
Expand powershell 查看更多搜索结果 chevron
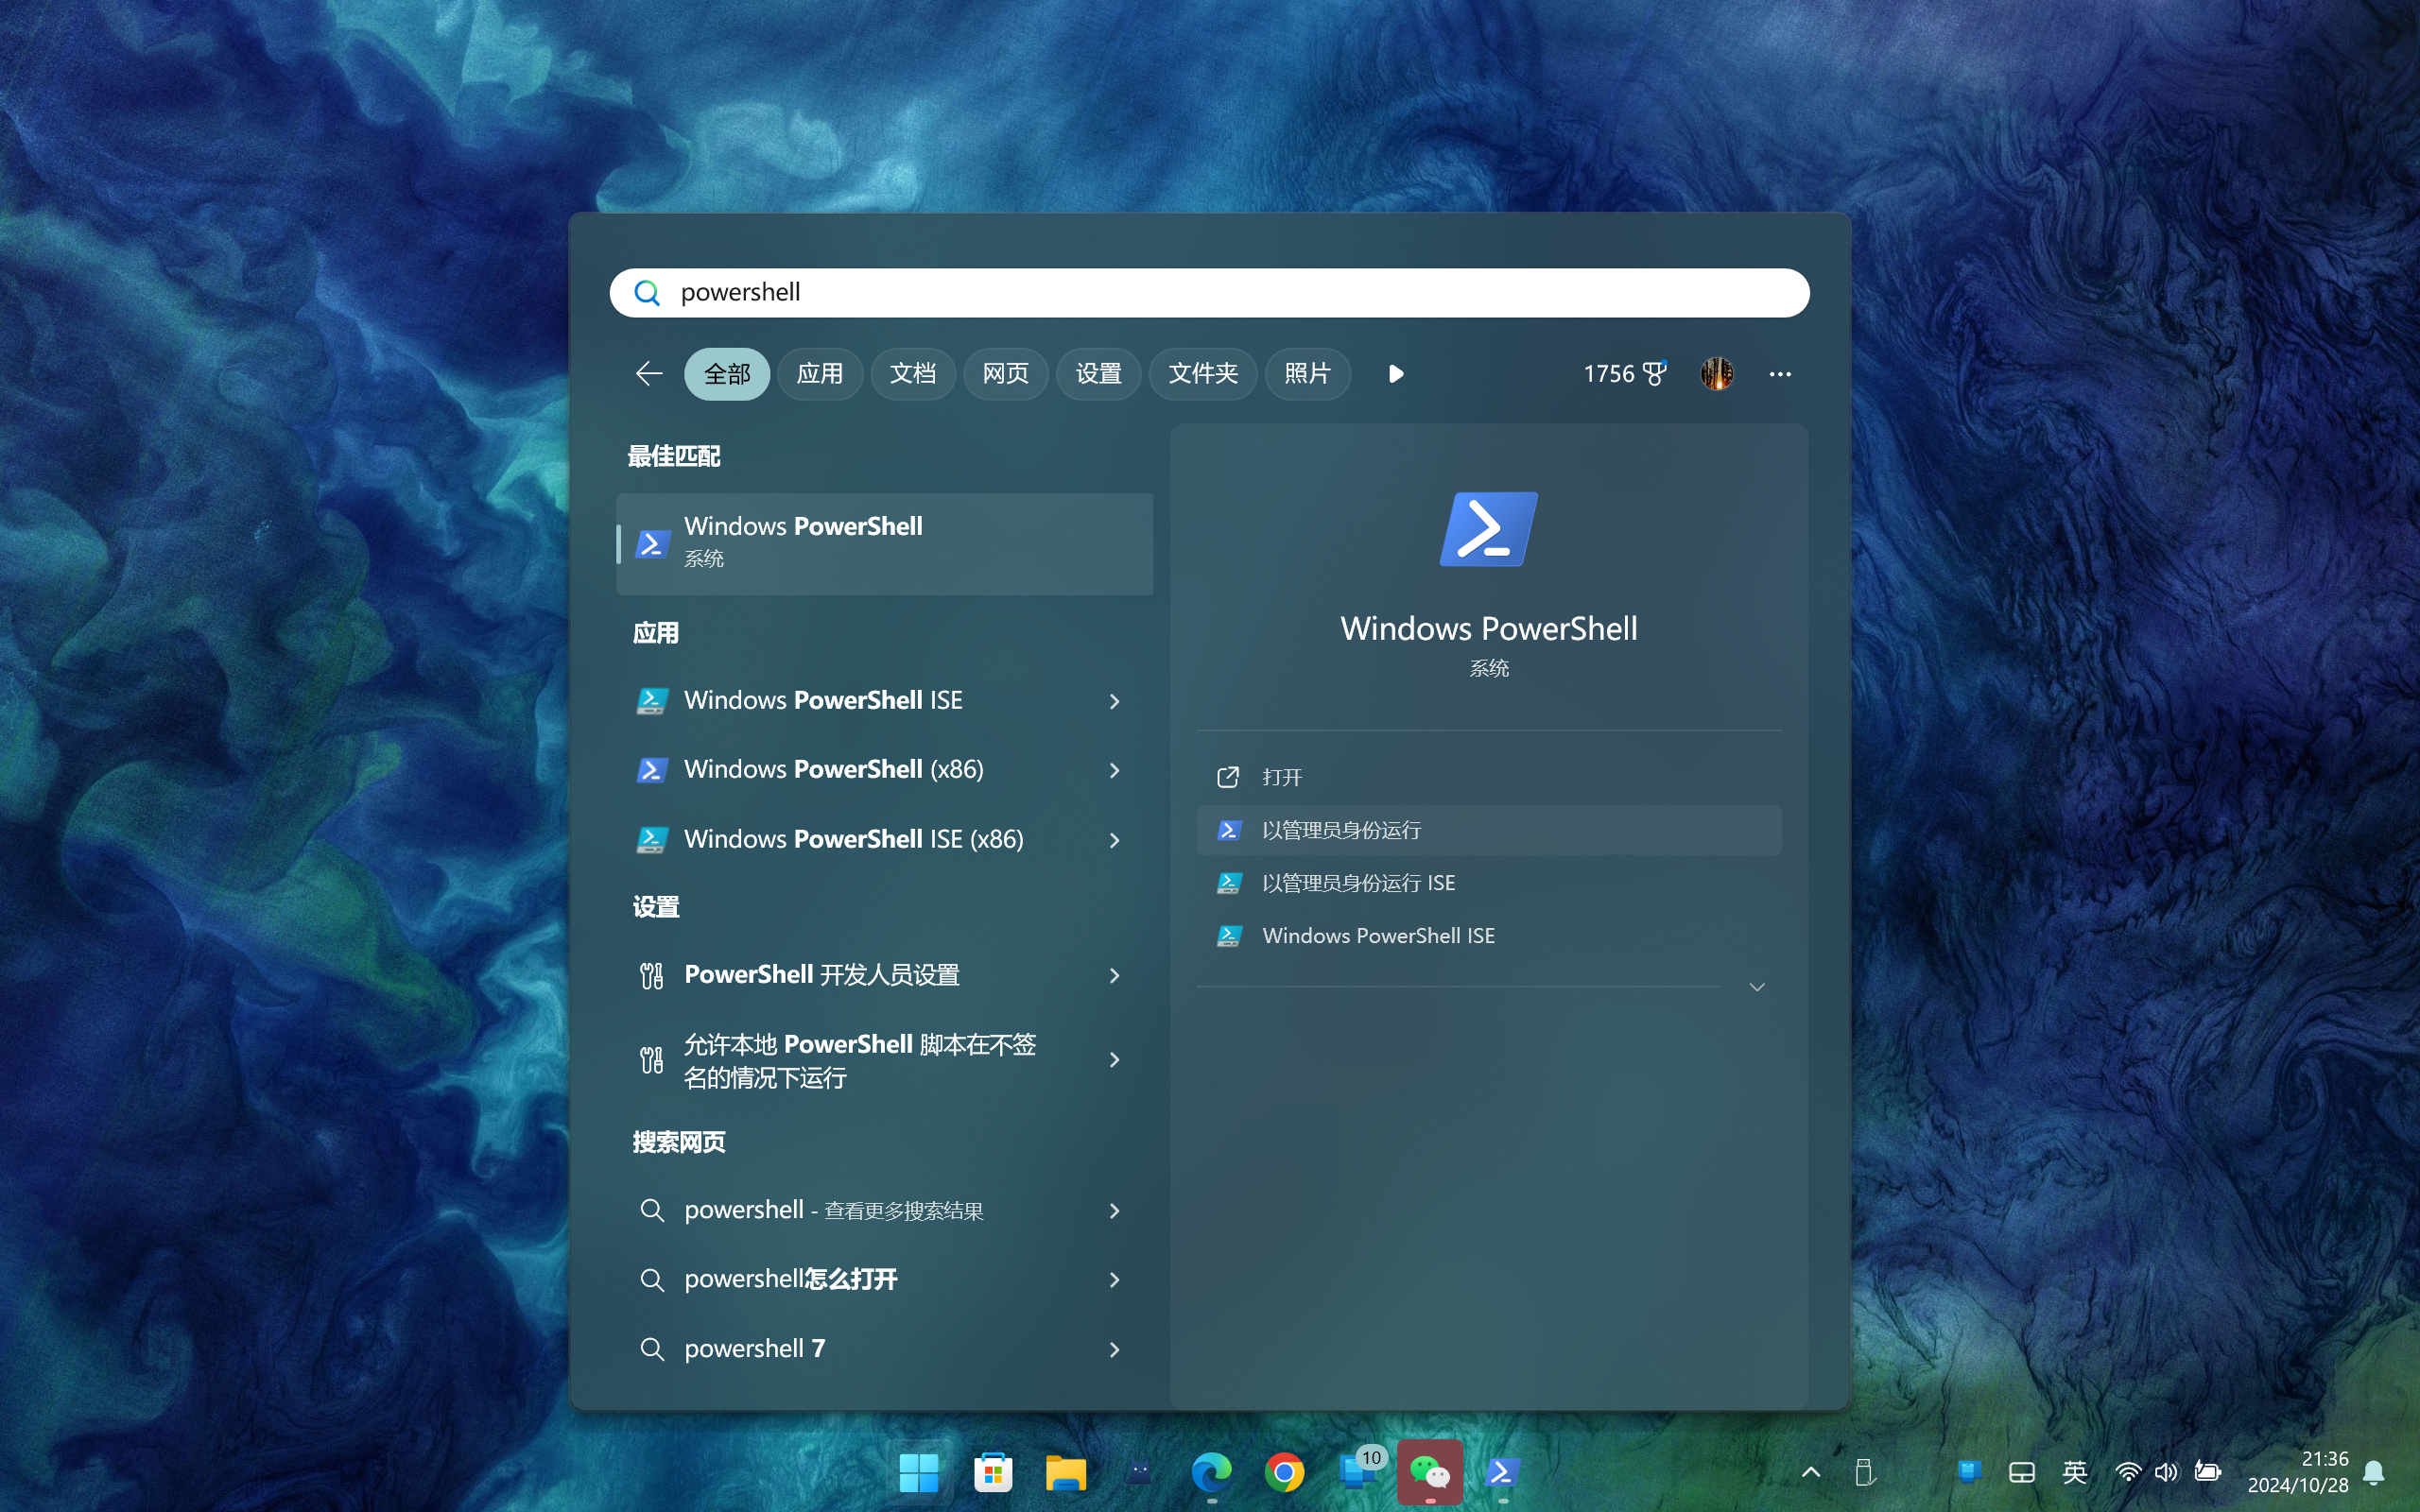(1114, 1211)
